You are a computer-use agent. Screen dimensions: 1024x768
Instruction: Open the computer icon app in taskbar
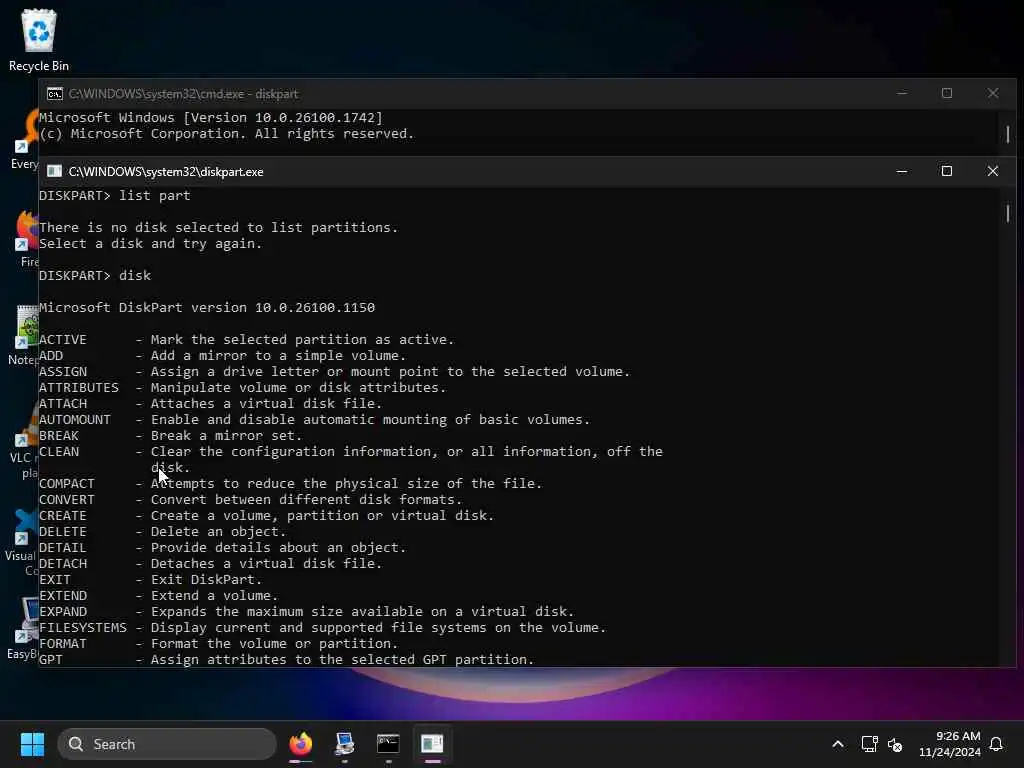point(344,744)
